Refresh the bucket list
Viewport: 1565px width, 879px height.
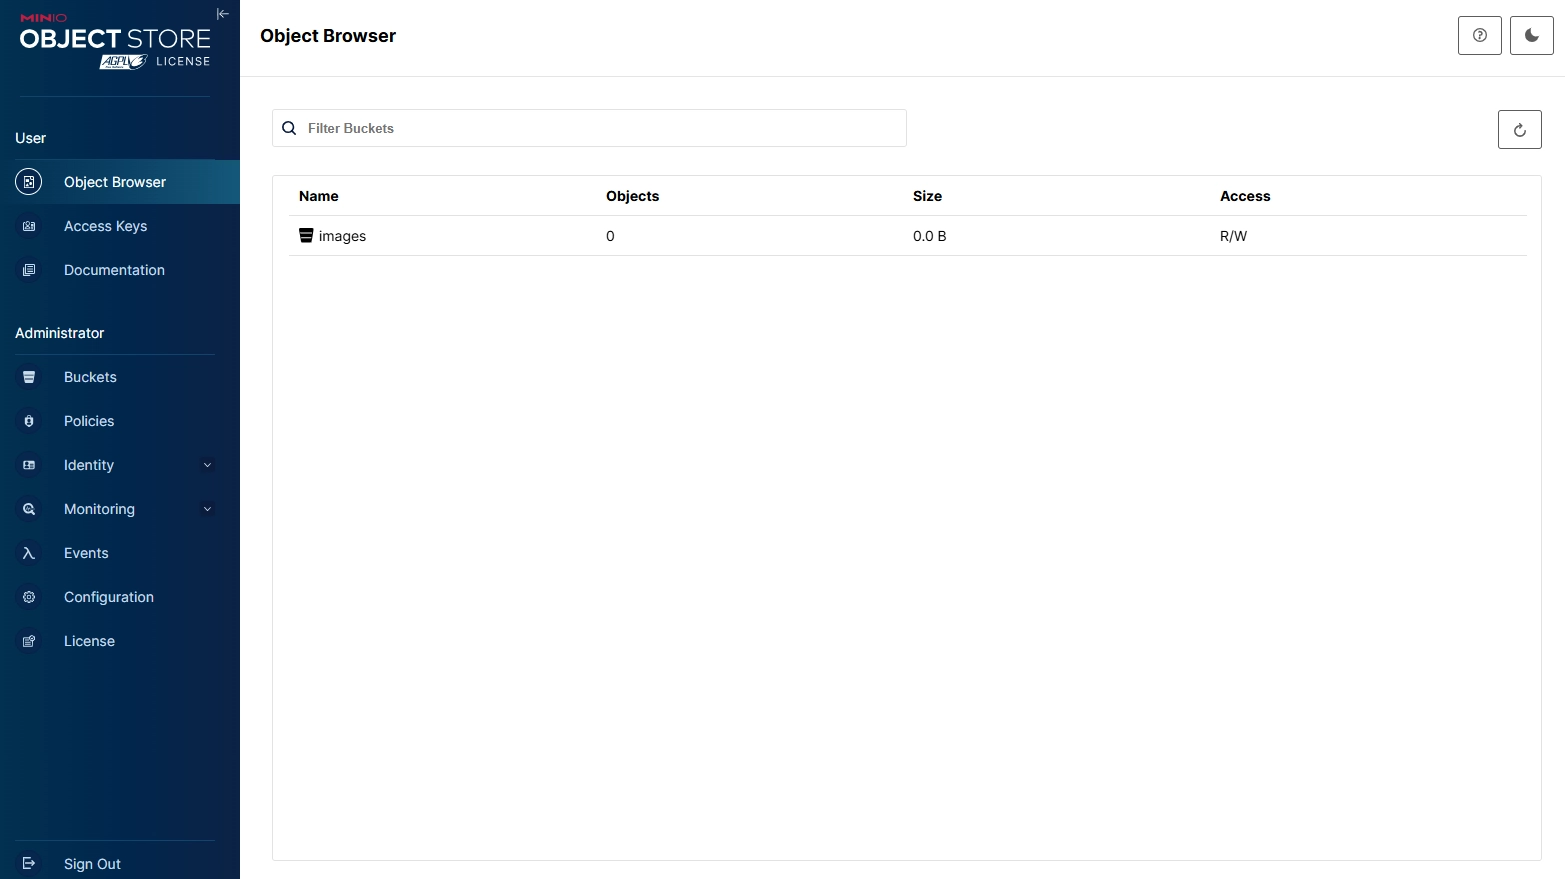[x=1519, y=130]
